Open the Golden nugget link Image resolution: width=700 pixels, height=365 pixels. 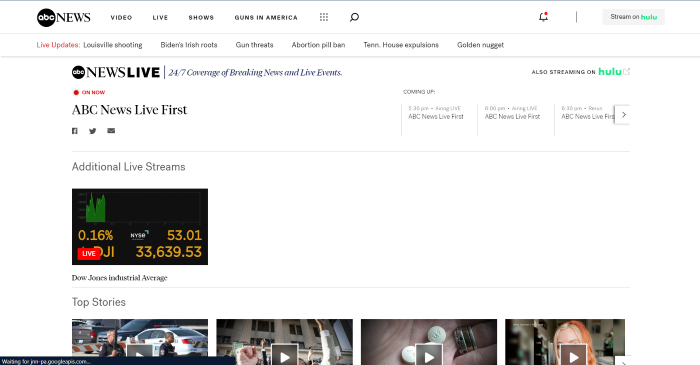point(480,45)
